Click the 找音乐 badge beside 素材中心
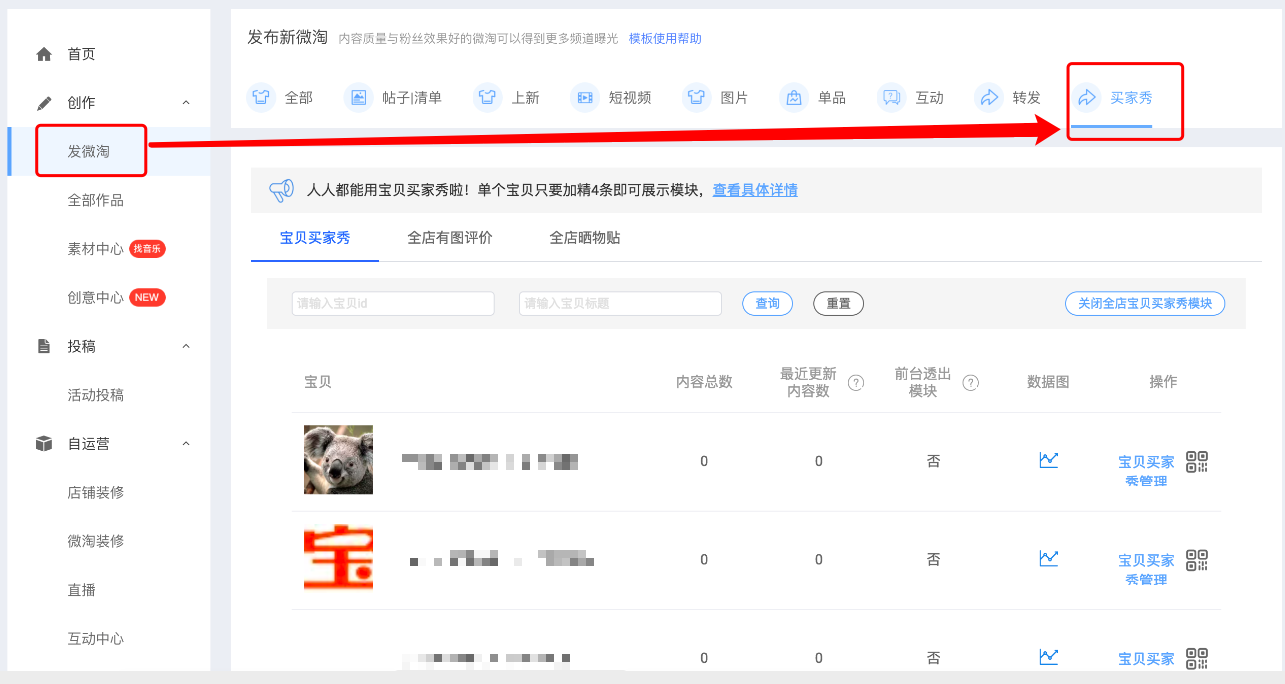This screenshot has height=684, width=1285. (x=147, y=248)
